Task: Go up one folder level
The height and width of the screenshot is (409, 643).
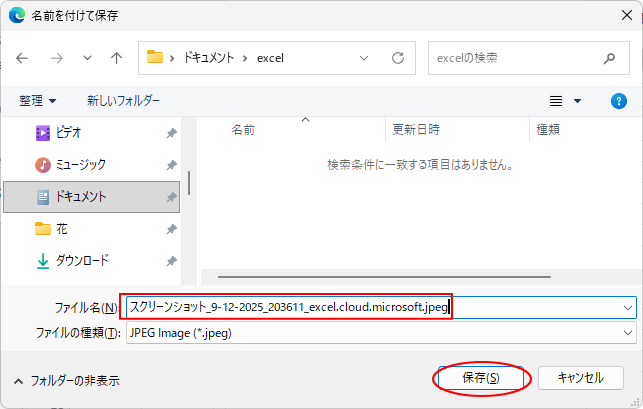Action: [116, 58]
